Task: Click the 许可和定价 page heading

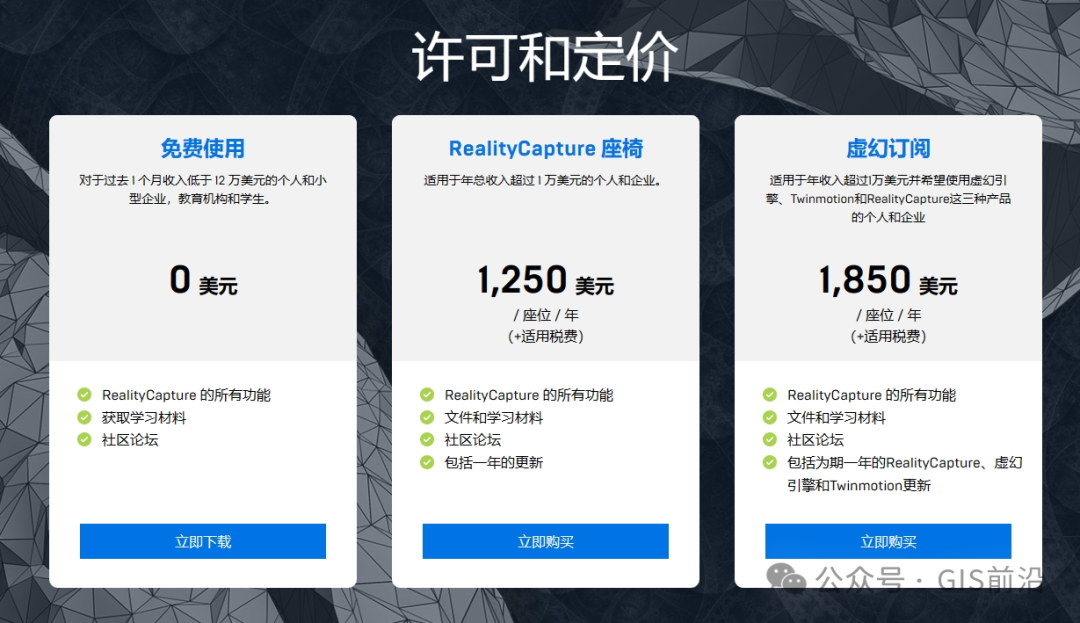Action: point(545,56)
